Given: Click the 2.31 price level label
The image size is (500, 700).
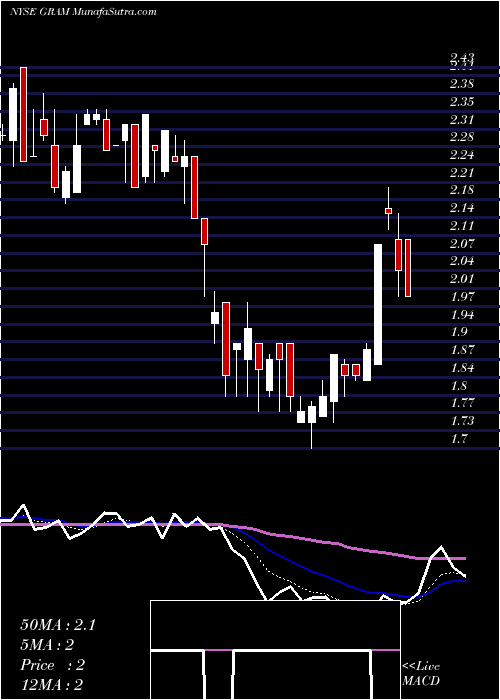Looking at the screenshot, I should pyautogui.click(x=462, y=120).
